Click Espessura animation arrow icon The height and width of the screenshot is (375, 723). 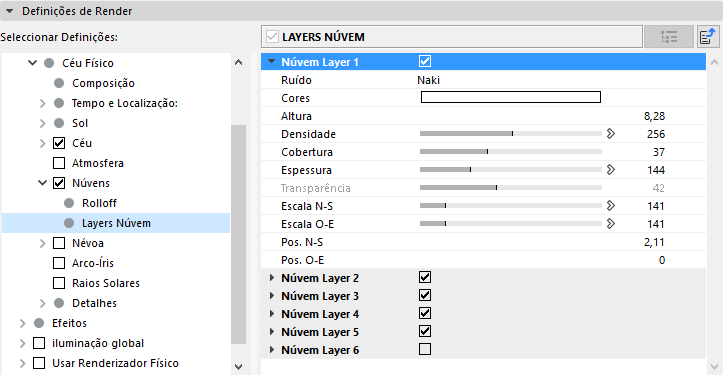click(611, 170)
